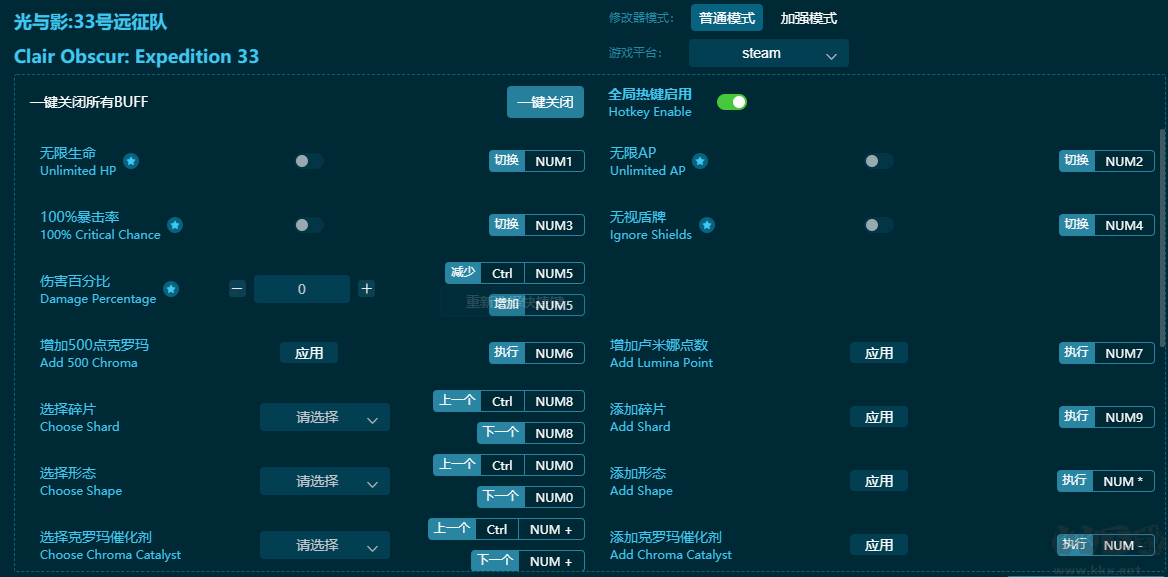Click the Ctrl NUM8 previous shard hotkey

click(x=509, y=401)
